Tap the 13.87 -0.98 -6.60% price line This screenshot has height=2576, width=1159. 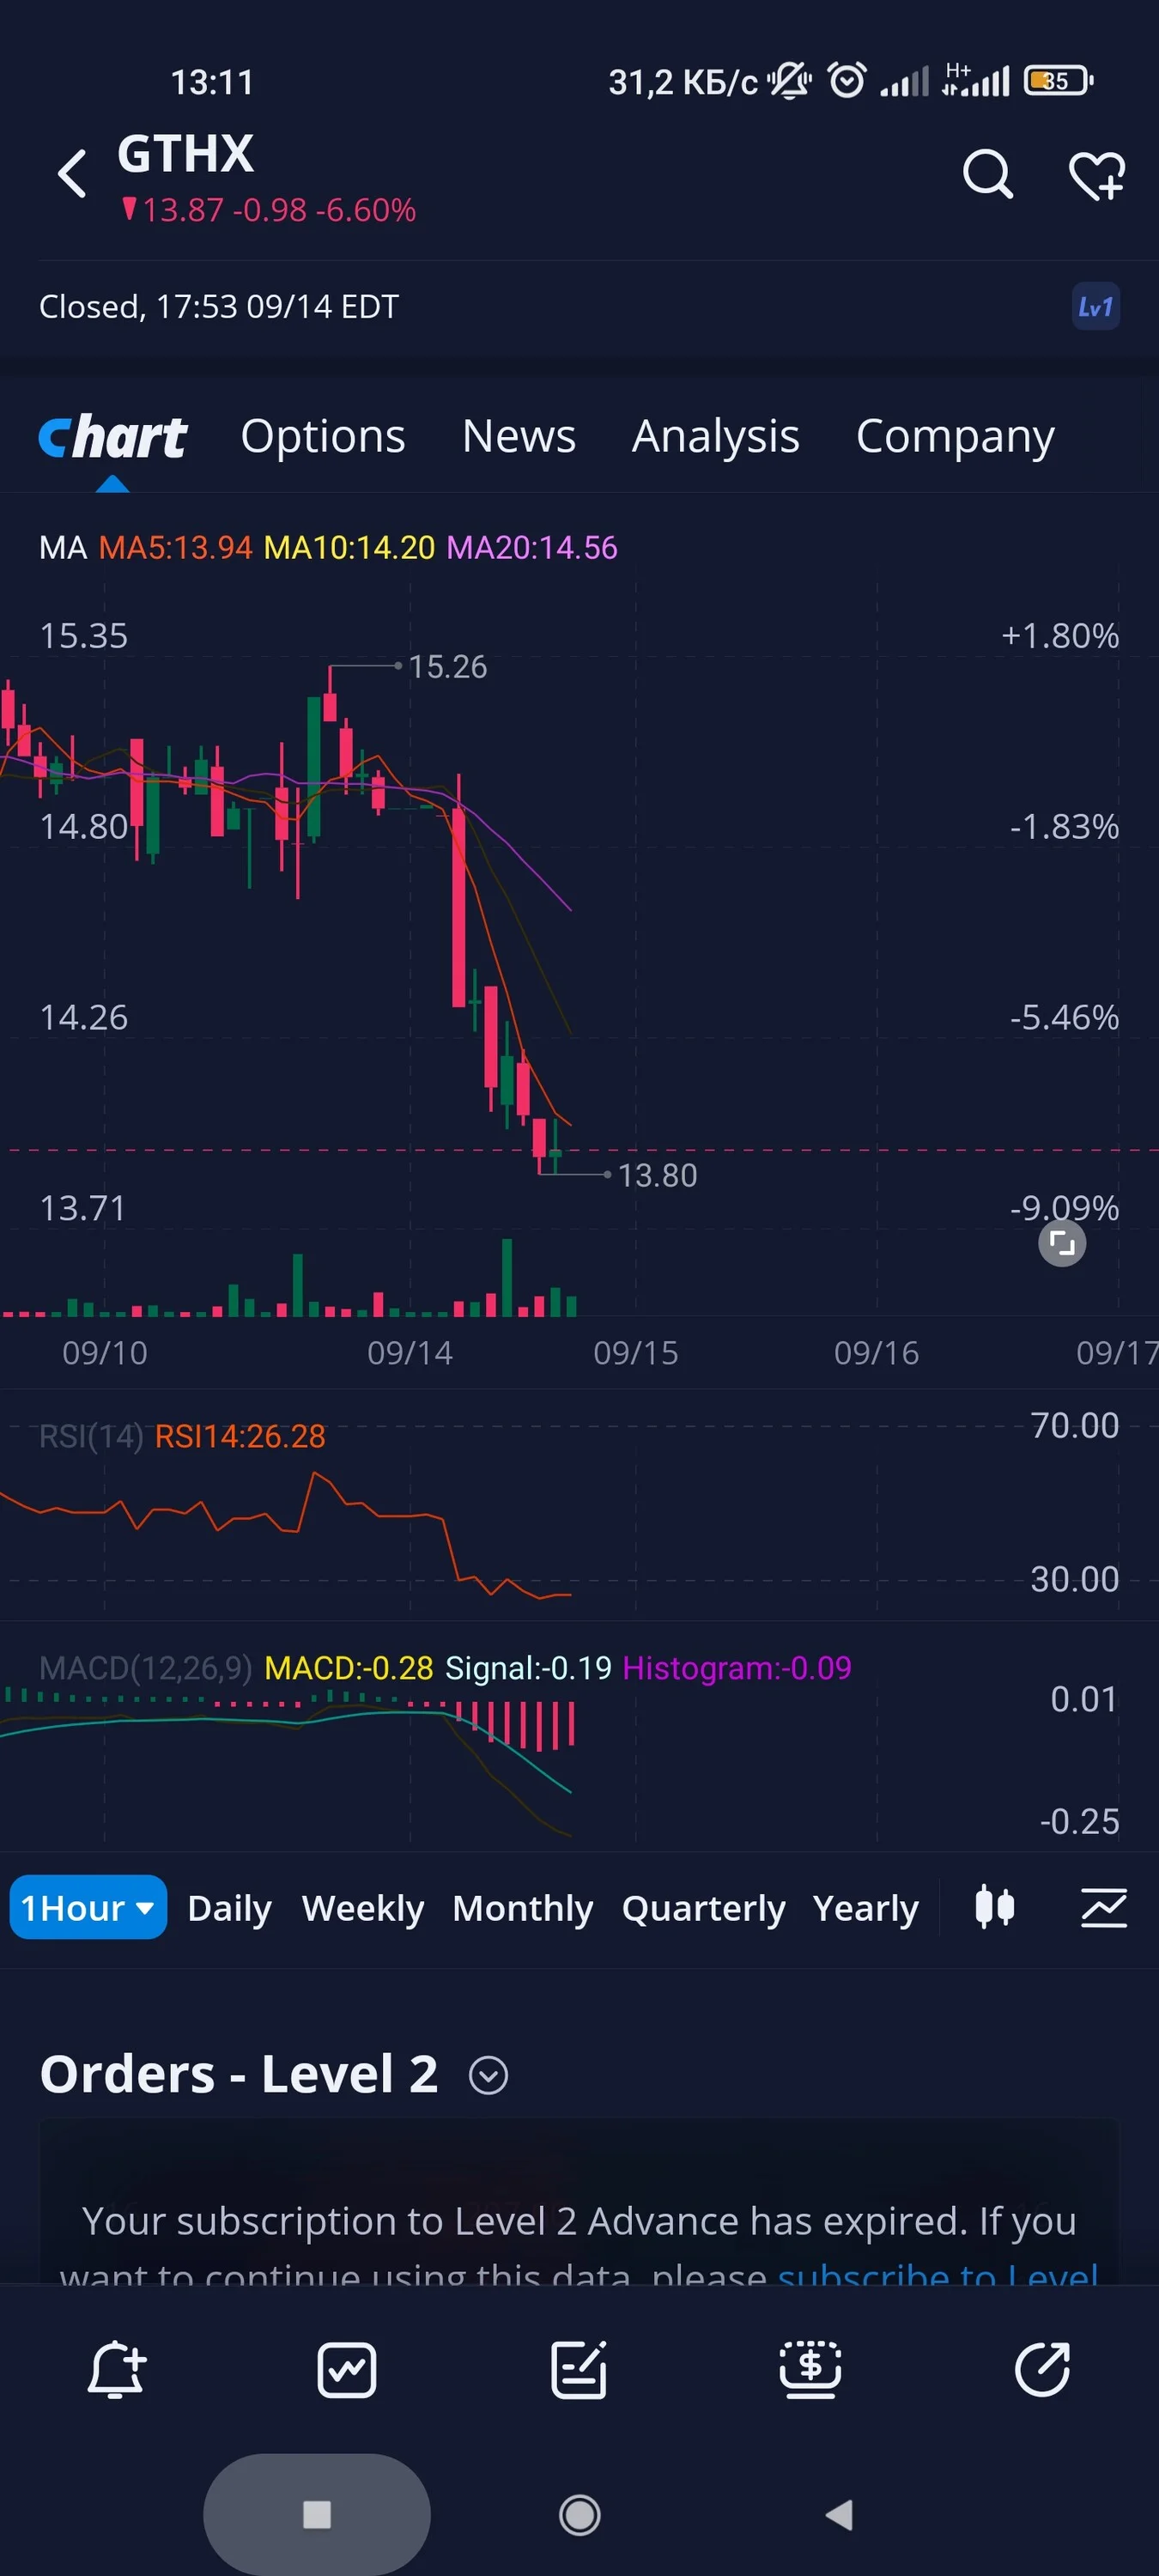(x=269, y=210)
